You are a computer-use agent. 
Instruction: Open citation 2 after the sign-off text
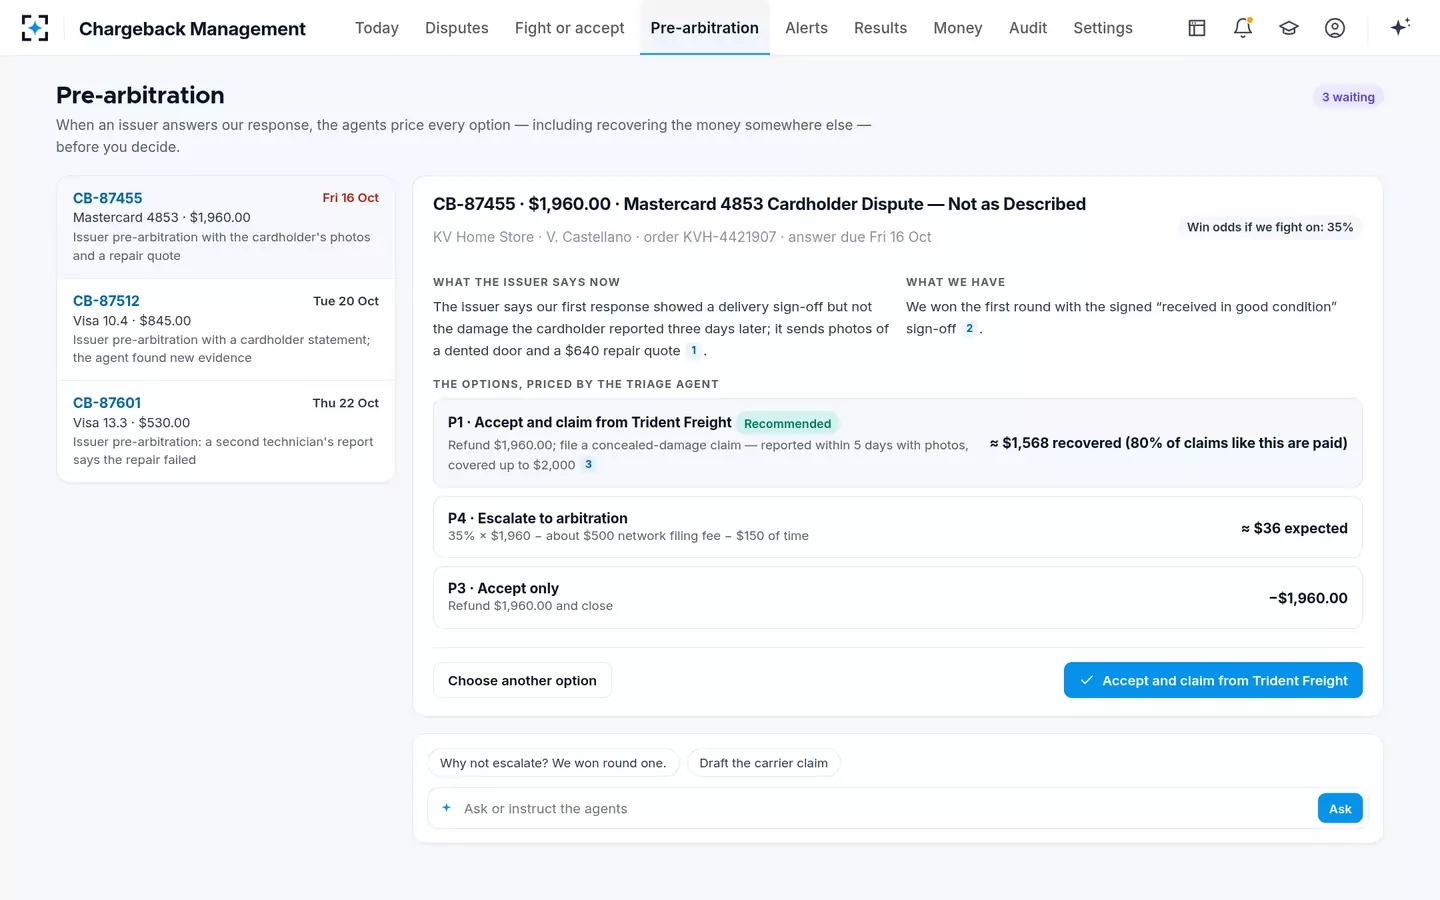click(969, 328)
